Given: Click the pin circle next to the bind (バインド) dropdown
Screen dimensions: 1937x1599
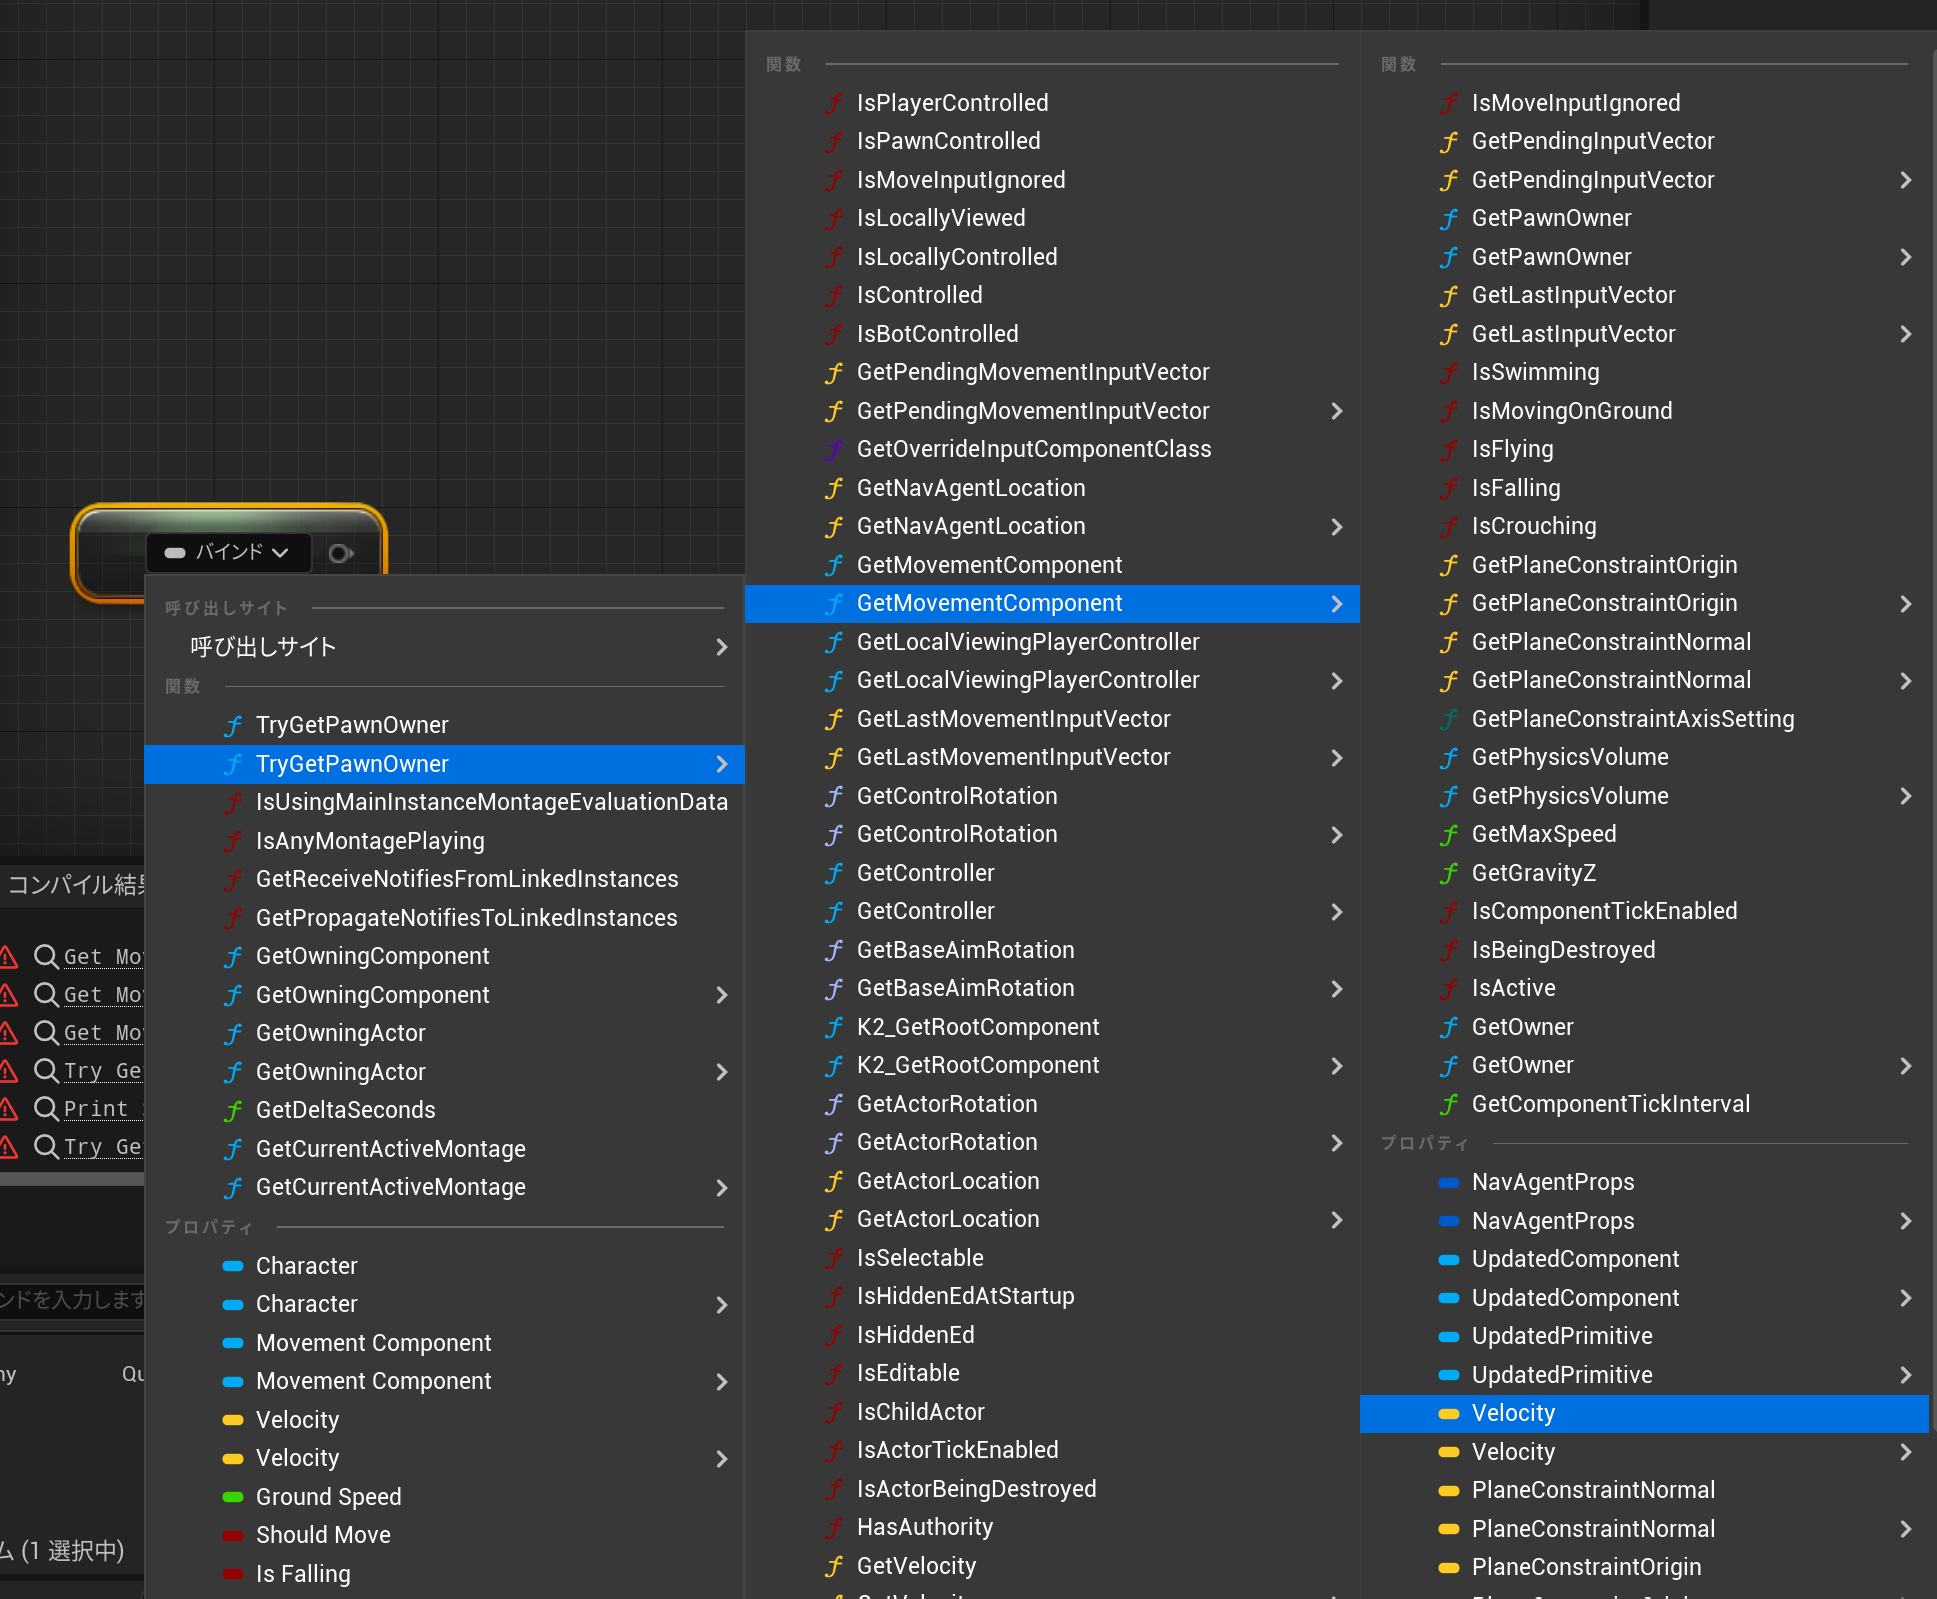Looking at the screenshot, I should tap(340, 553).
